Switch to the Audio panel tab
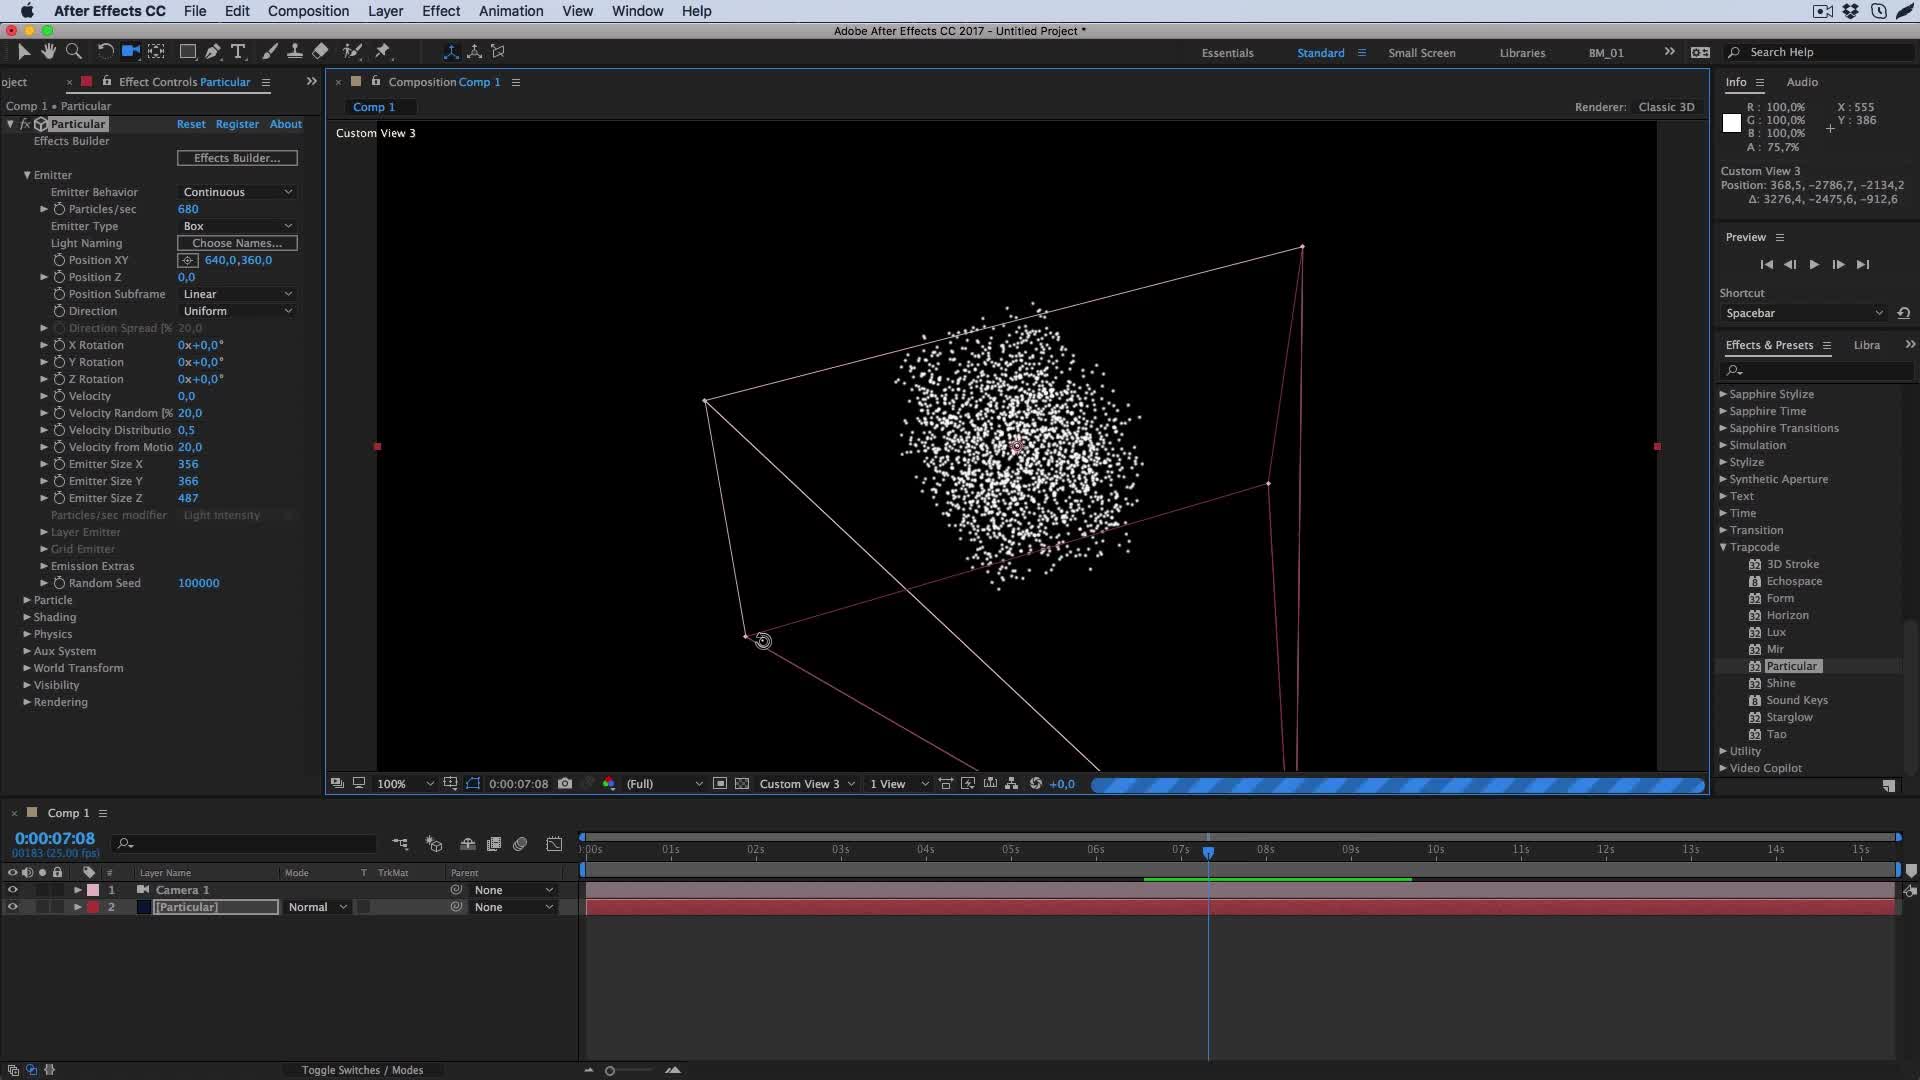The height and width of the screenshot is (1080, 1920). click(x=1802, y=82)
